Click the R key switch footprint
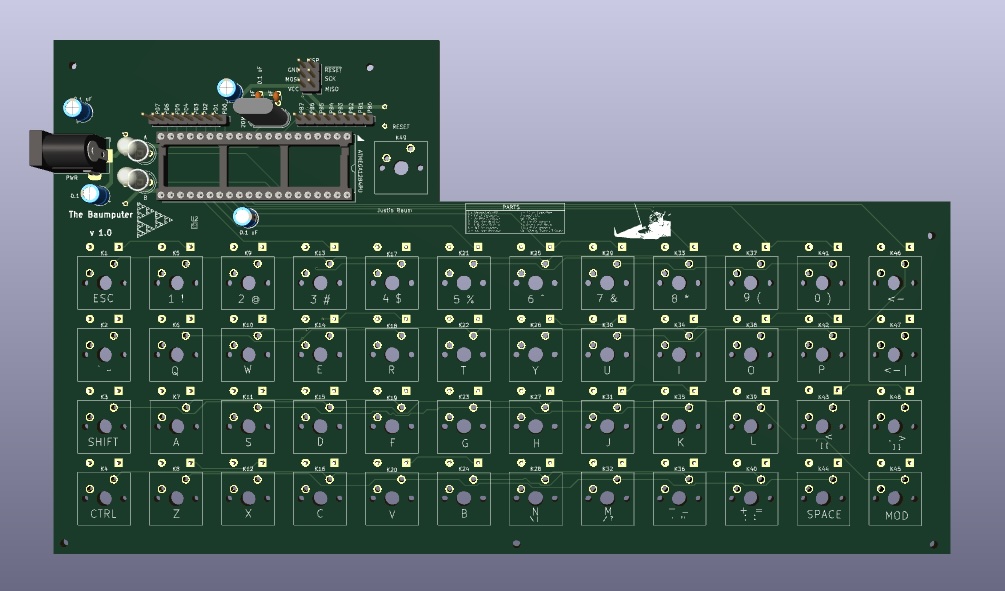The width and height of the screenshot is (1005, 591). coord(392,354)
